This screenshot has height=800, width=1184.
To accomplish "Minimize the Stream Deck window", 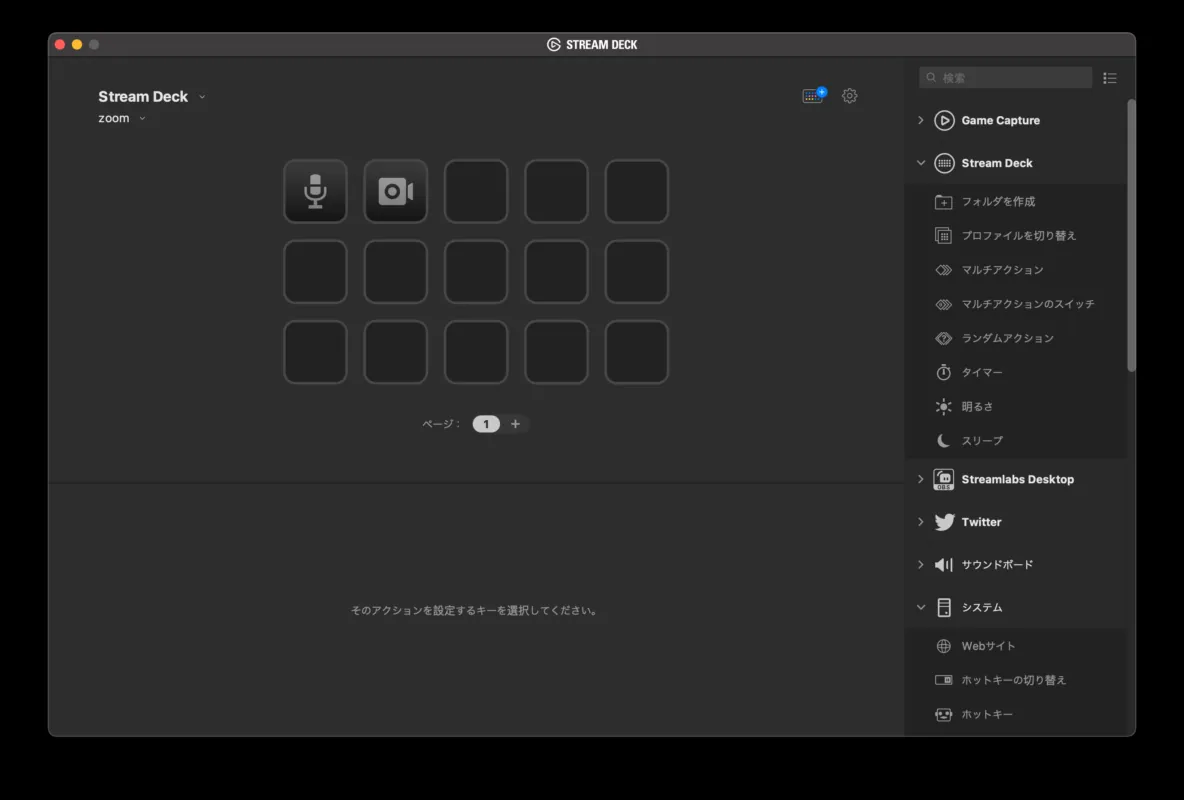I will tap(77, 45).
